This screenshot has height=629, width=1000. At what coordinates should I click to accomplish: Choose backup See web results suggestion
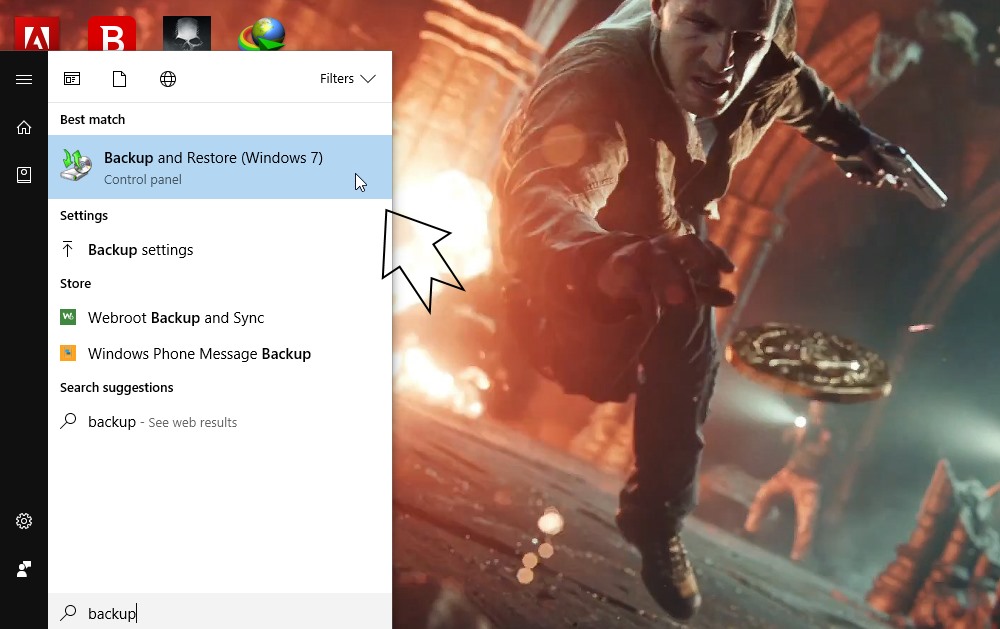coord(220,422)
